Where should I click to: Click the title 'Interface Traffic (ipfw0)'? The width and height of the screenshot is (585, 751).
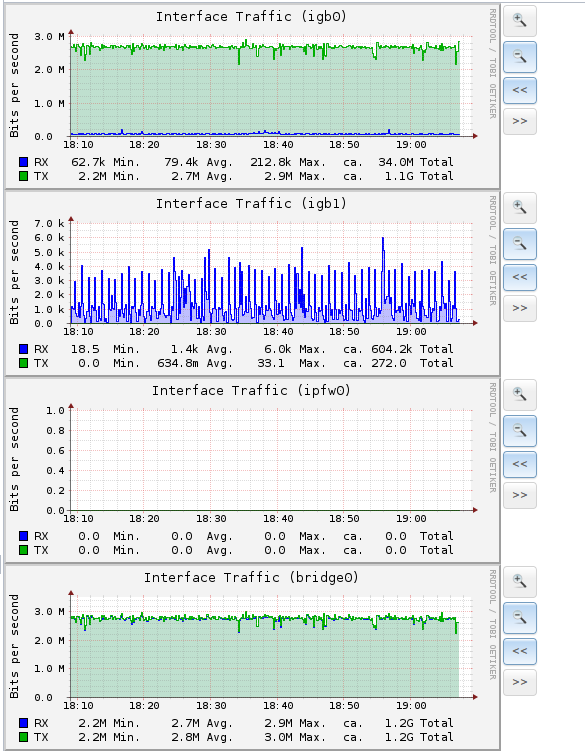(251, 390)
